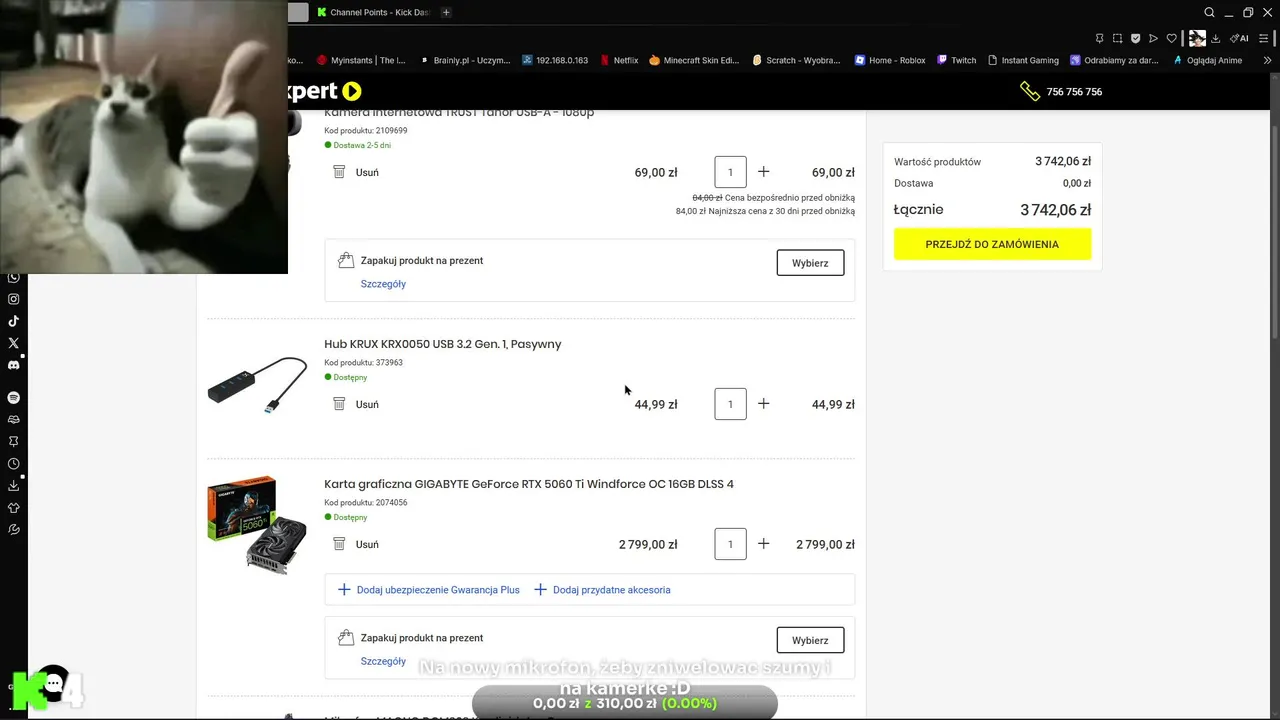Open the downloads icon in the sidebar
Viewport: 1280px width, 720px height.
click(14, 486)
